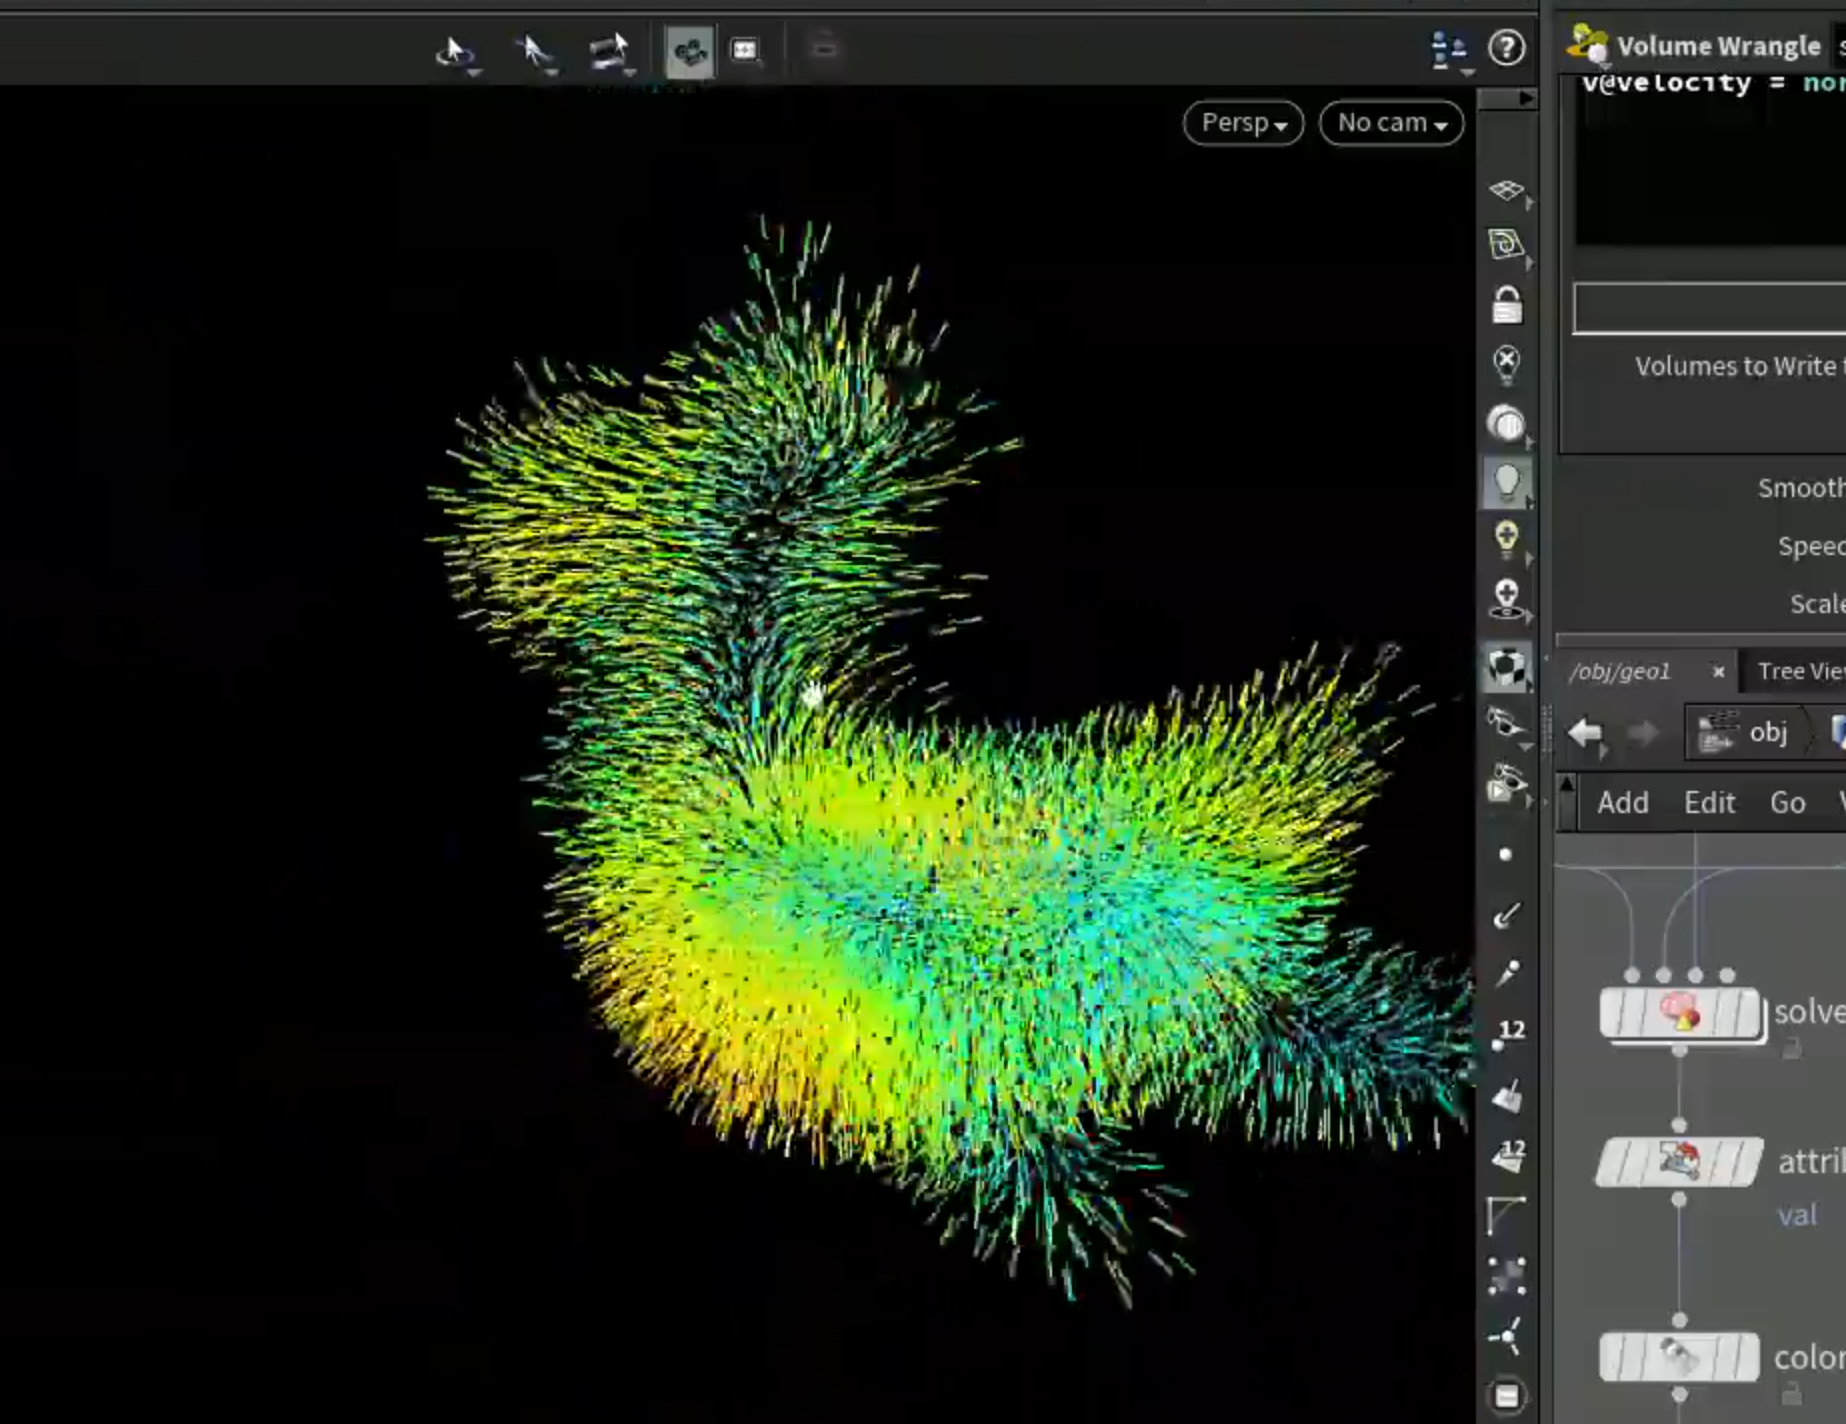Toggle the construction plane icon
The height and width of the screenshot is (1424, 1846).
1506,245
